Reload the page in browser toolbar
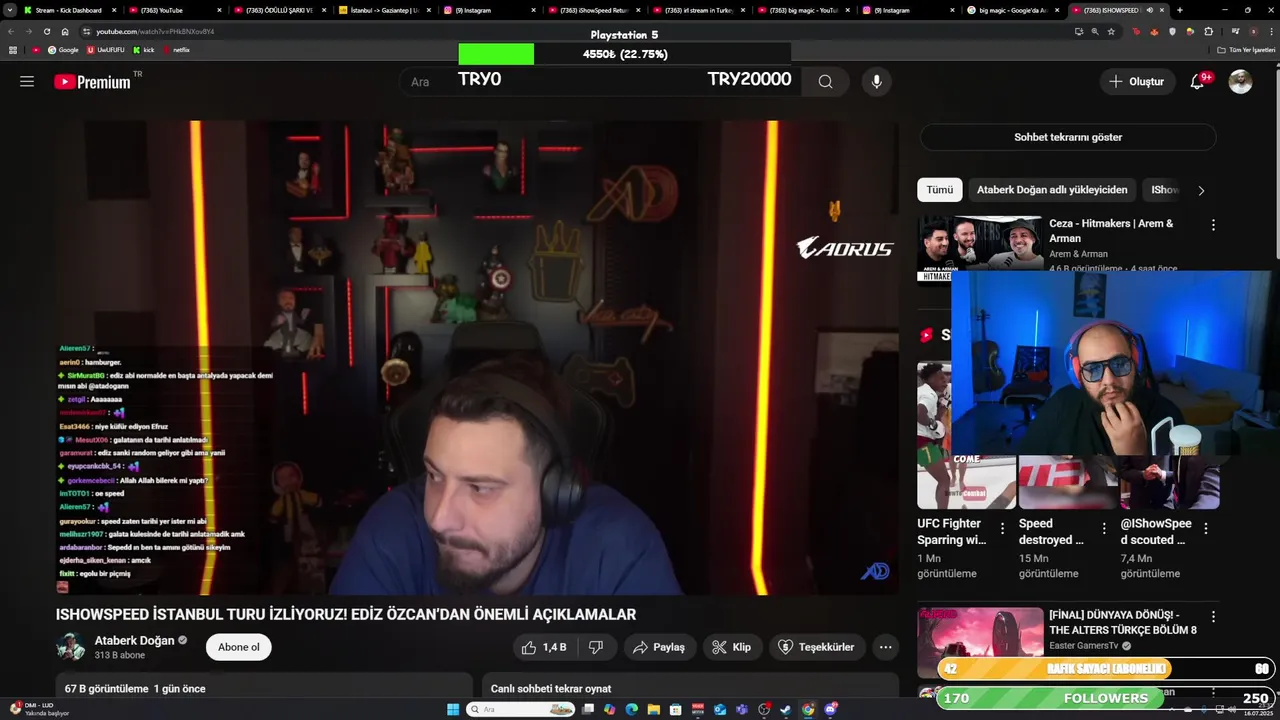 click(x=46, y=31)
